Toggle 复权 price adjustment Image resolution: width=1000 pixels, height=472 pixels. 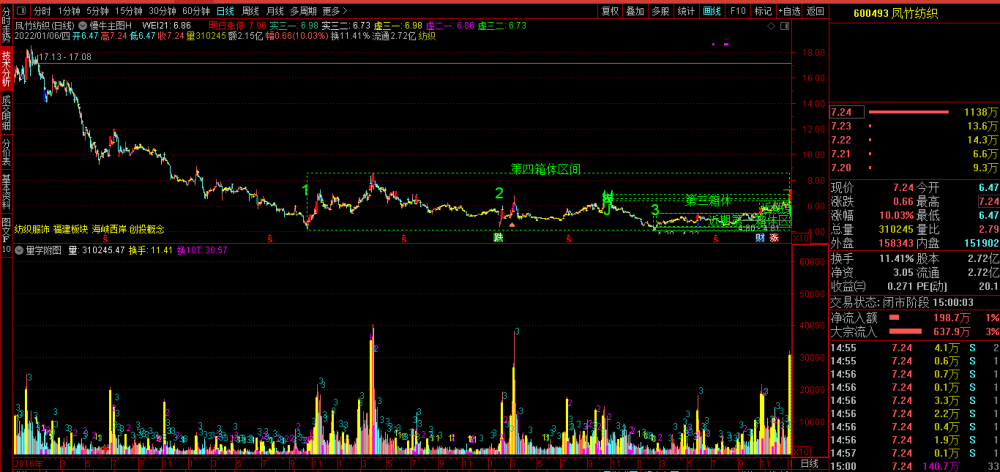coord(610,11)
